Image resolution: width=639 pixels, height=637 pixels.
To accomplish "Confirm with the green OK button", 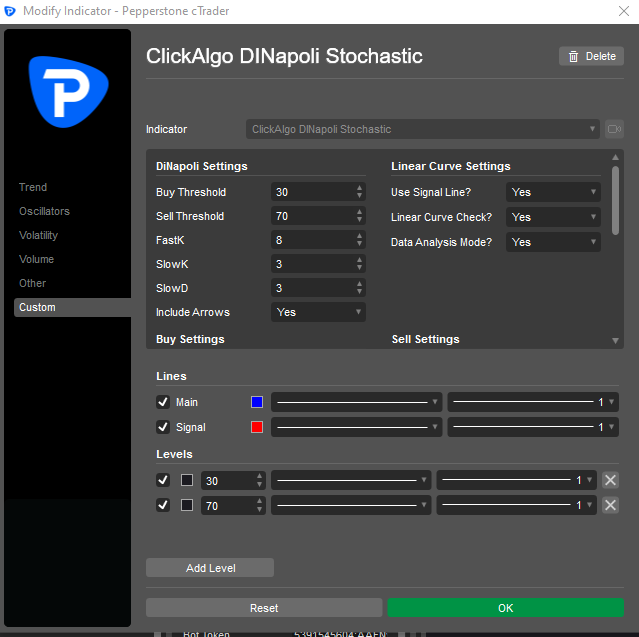I will coord(505,608).
